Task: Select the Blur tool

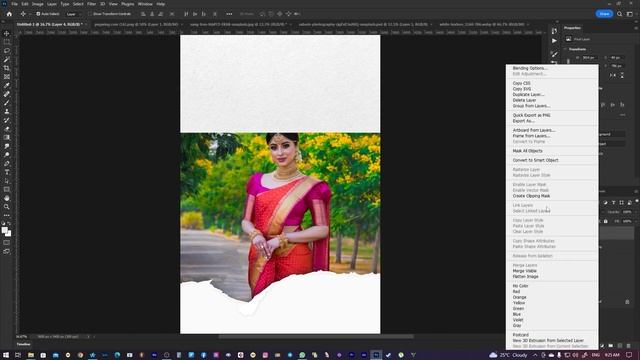Action: pos(7,146)
